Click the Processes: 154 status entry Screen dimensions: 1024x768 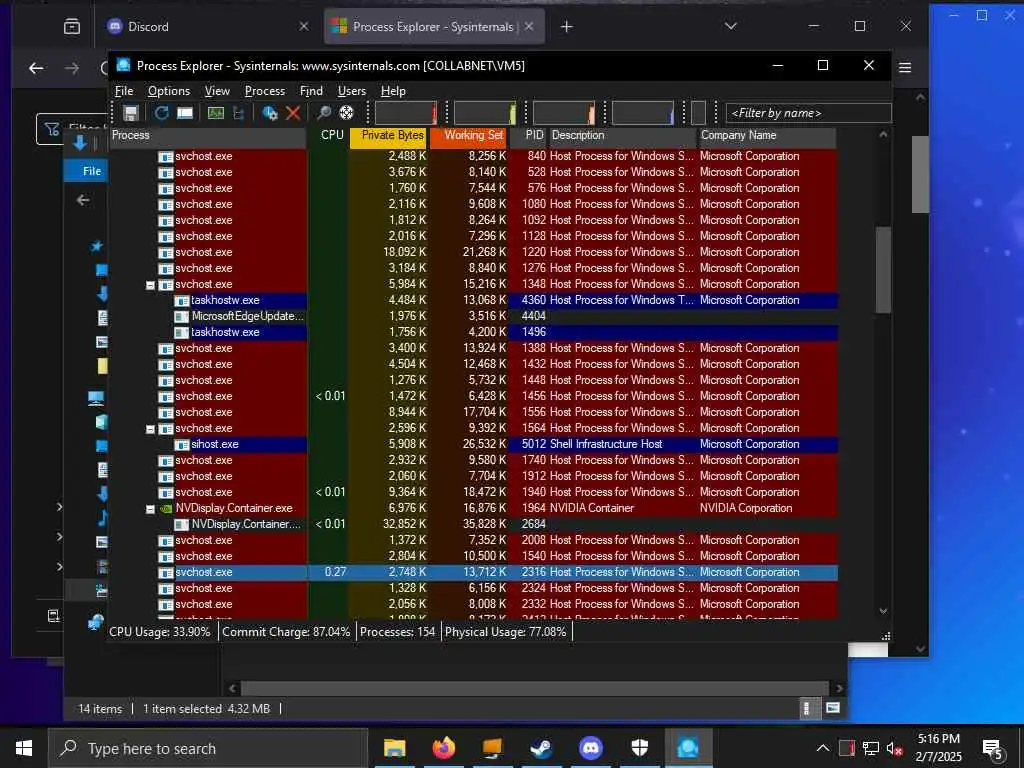[x=398, y=632]
